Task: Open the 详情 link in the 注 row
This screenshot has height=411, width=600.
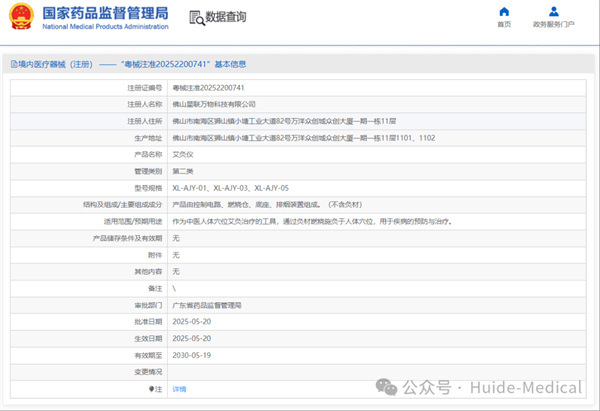Action: tap(179, 389)
